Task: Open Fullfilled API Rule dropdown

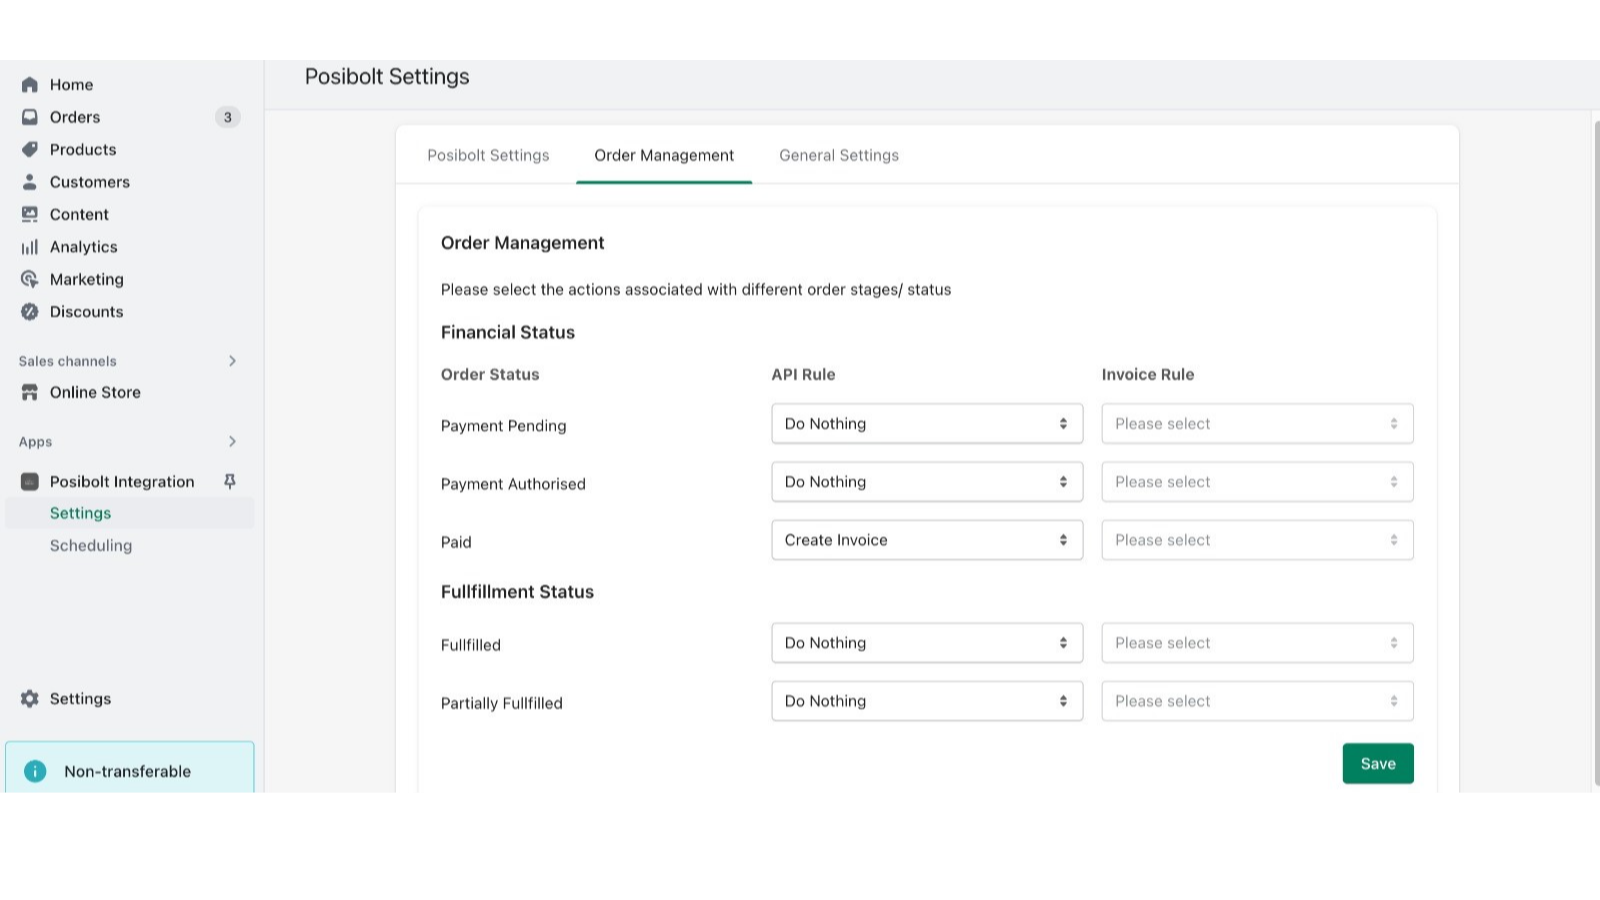Action: [x=927, y=643]
